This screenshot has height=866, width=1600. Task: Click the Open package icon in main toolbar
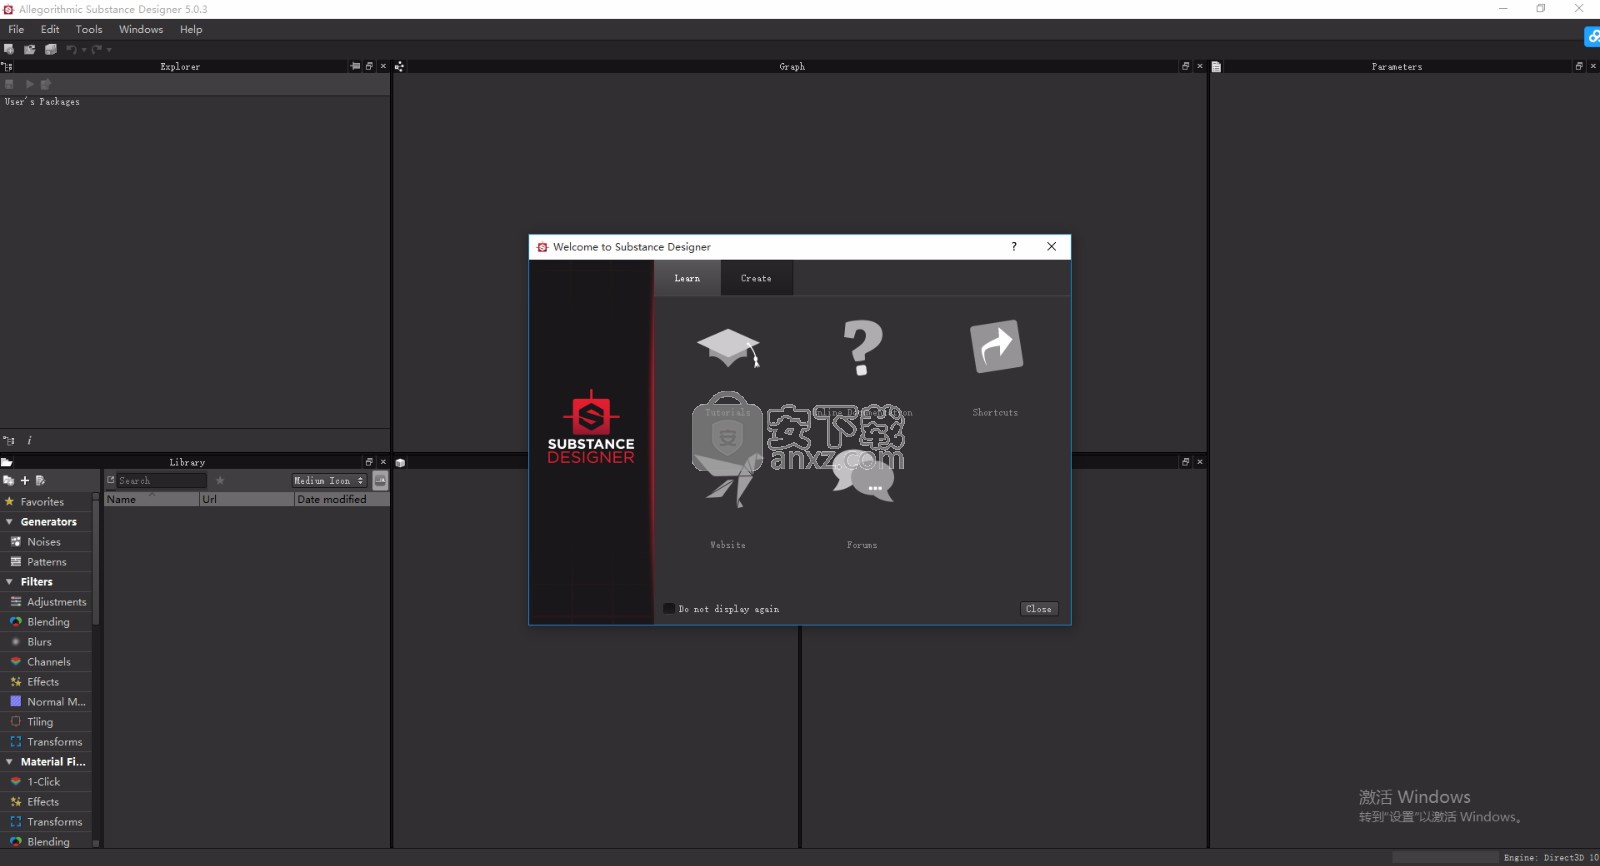[30, 49]
